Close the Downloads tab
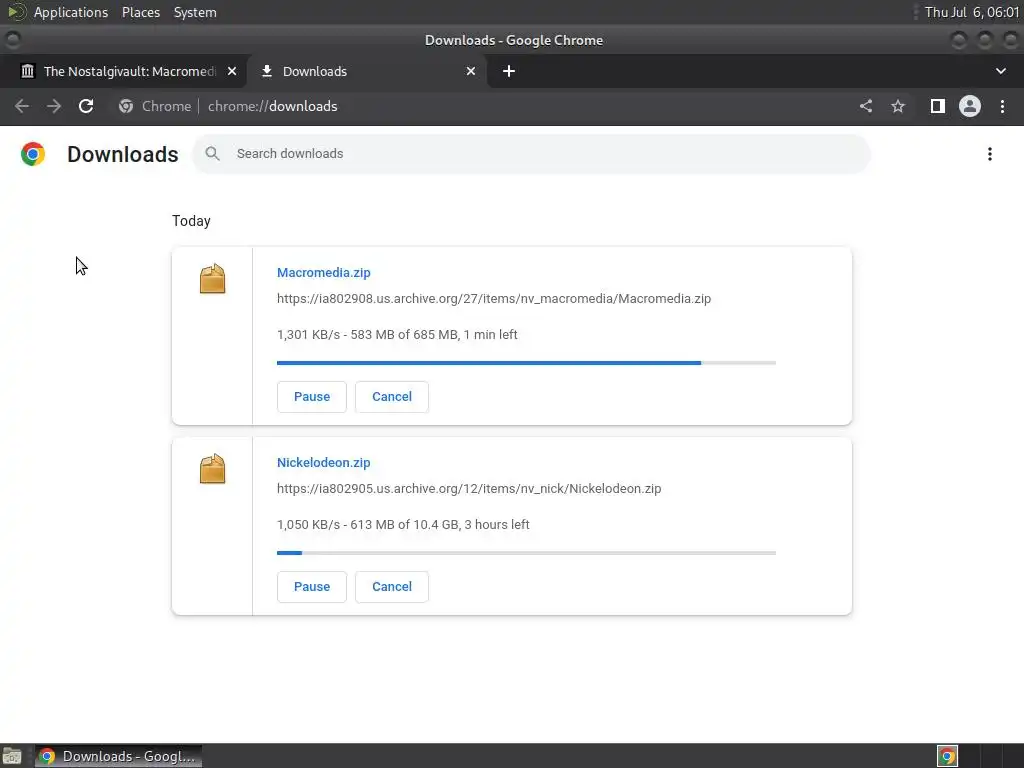Viewport: 1024px width, 768px height. pyautogui.click(x=471, y=71)
